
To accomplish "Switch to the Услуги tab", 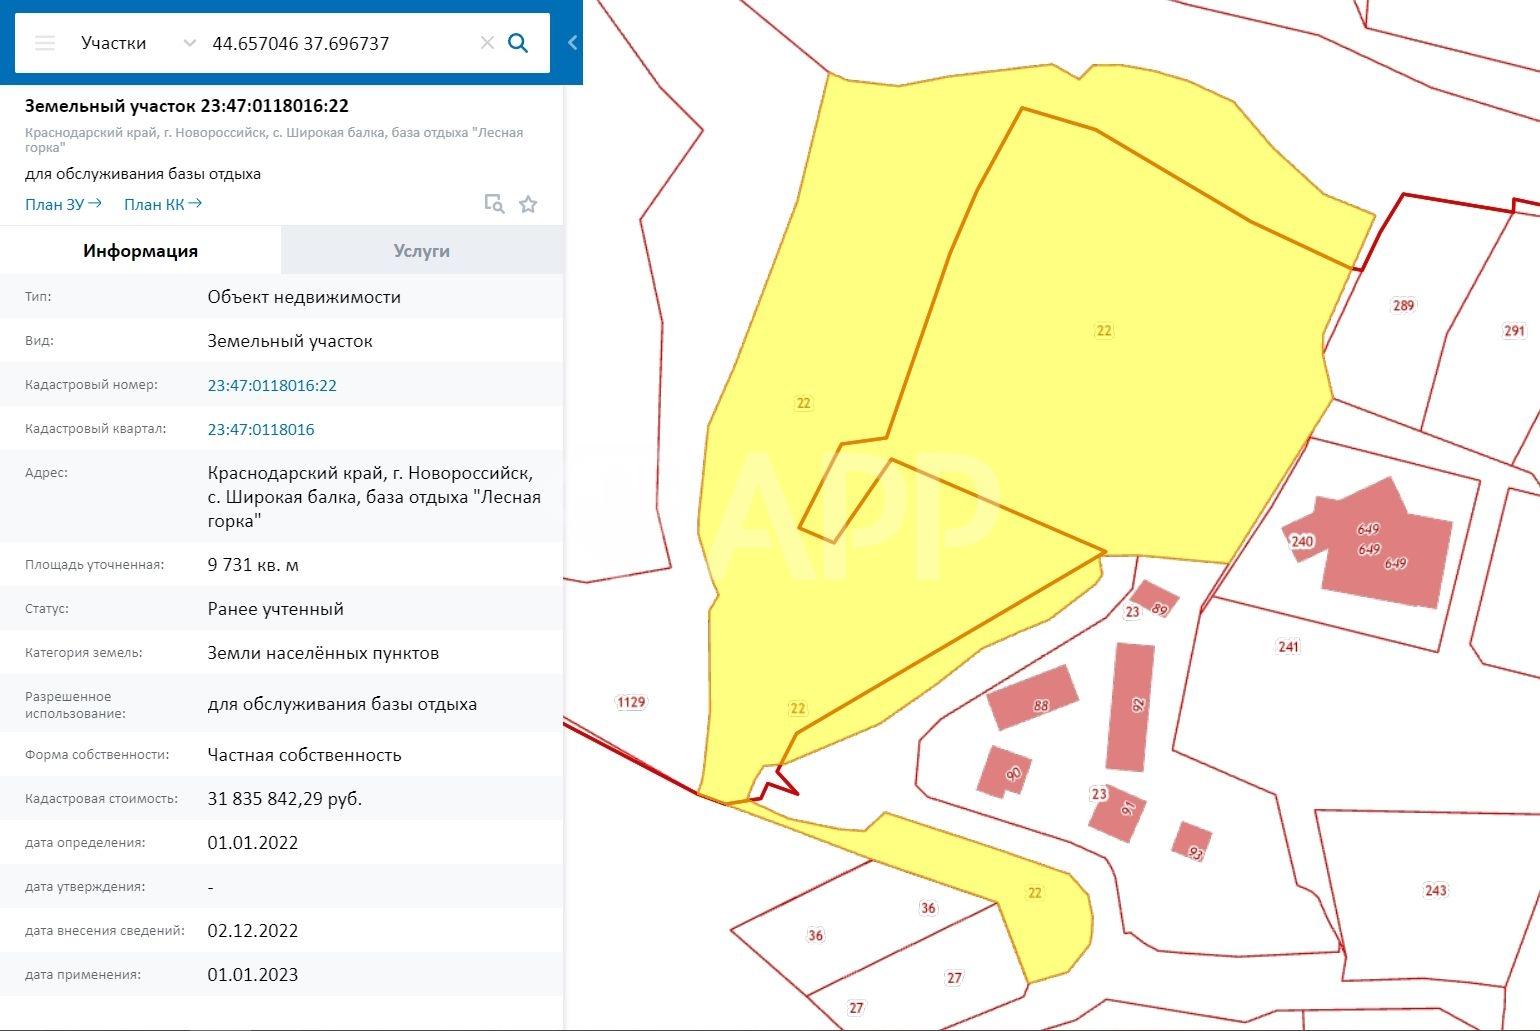I will click(x=421, y=251).
